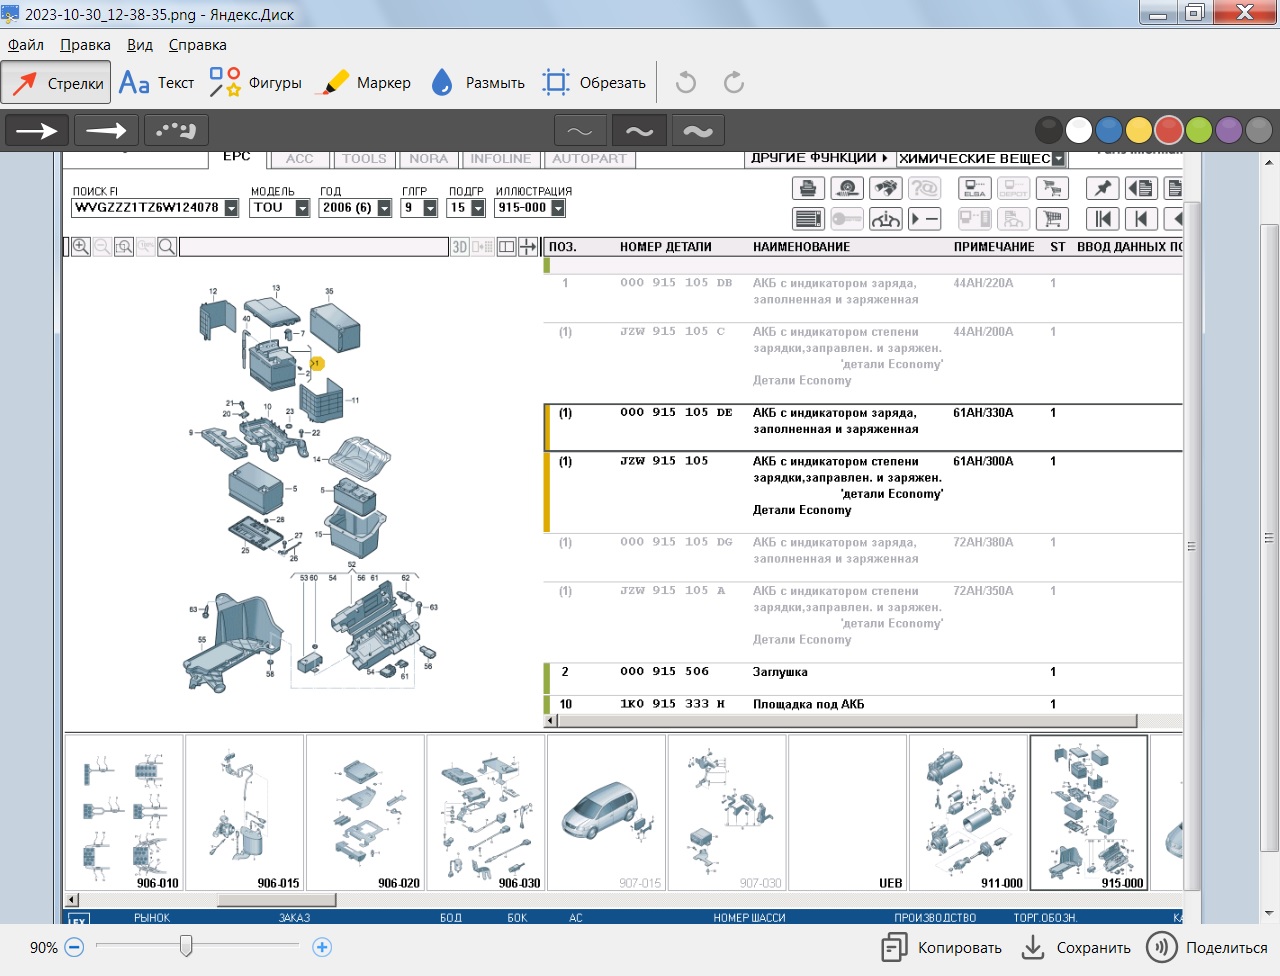Click the undo arrow icon

686,82
